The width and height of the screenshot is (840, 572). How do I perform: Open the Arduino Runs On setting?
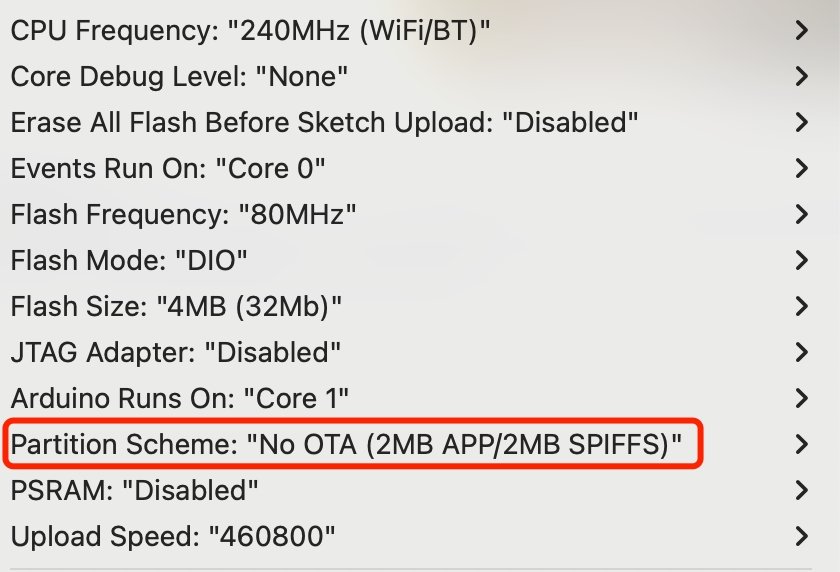180,398
